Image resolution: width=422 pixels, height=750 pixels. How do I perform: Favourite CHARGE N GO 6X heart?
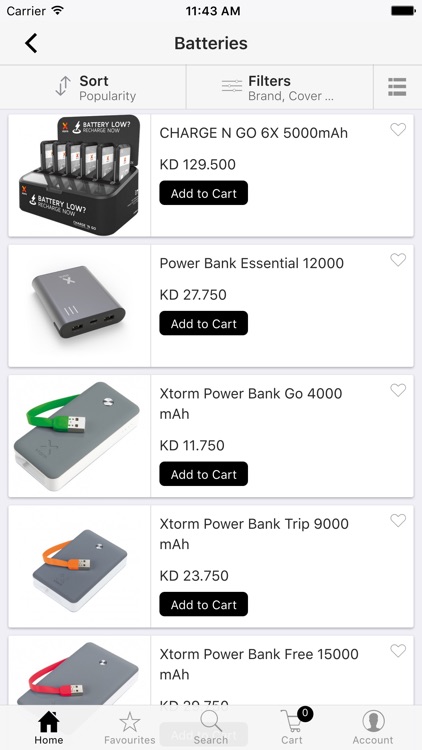pos(398,129)
